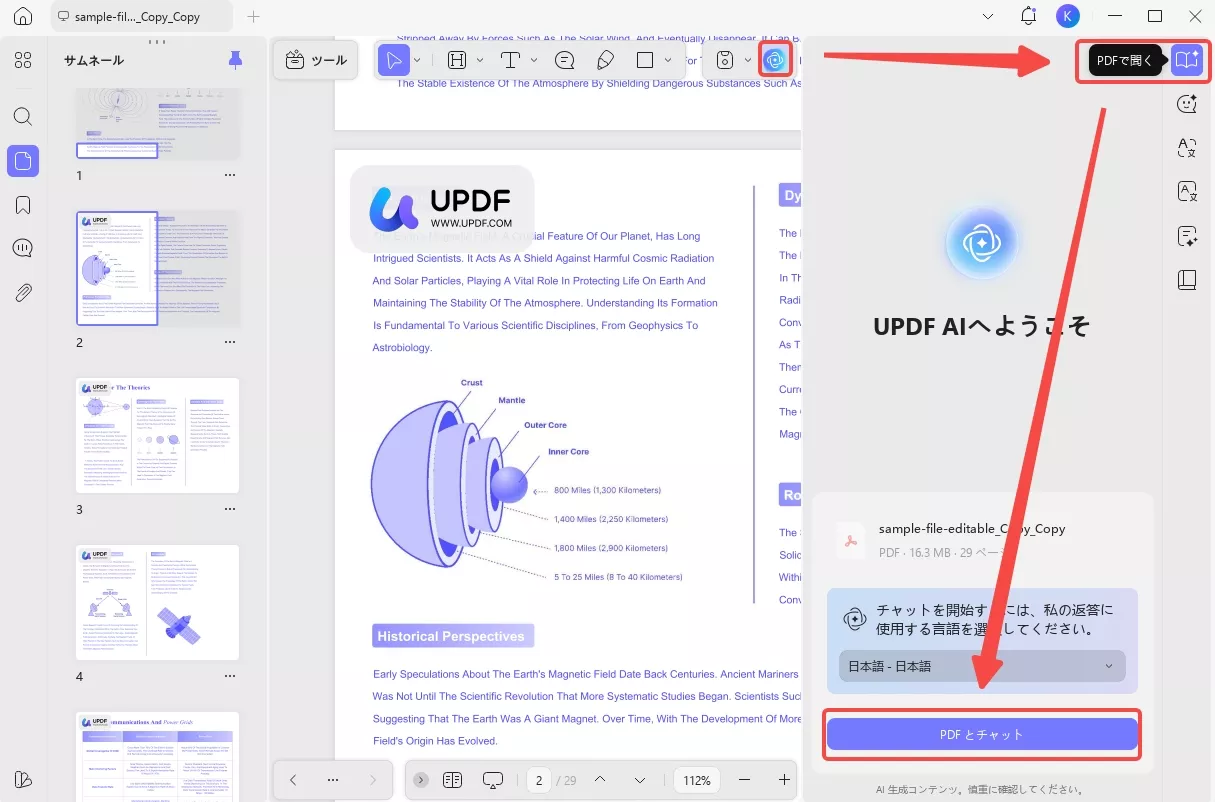Toggle the UPDF AI toolbar button
This screenshot has height=802, width=1215.
[775, 60]
